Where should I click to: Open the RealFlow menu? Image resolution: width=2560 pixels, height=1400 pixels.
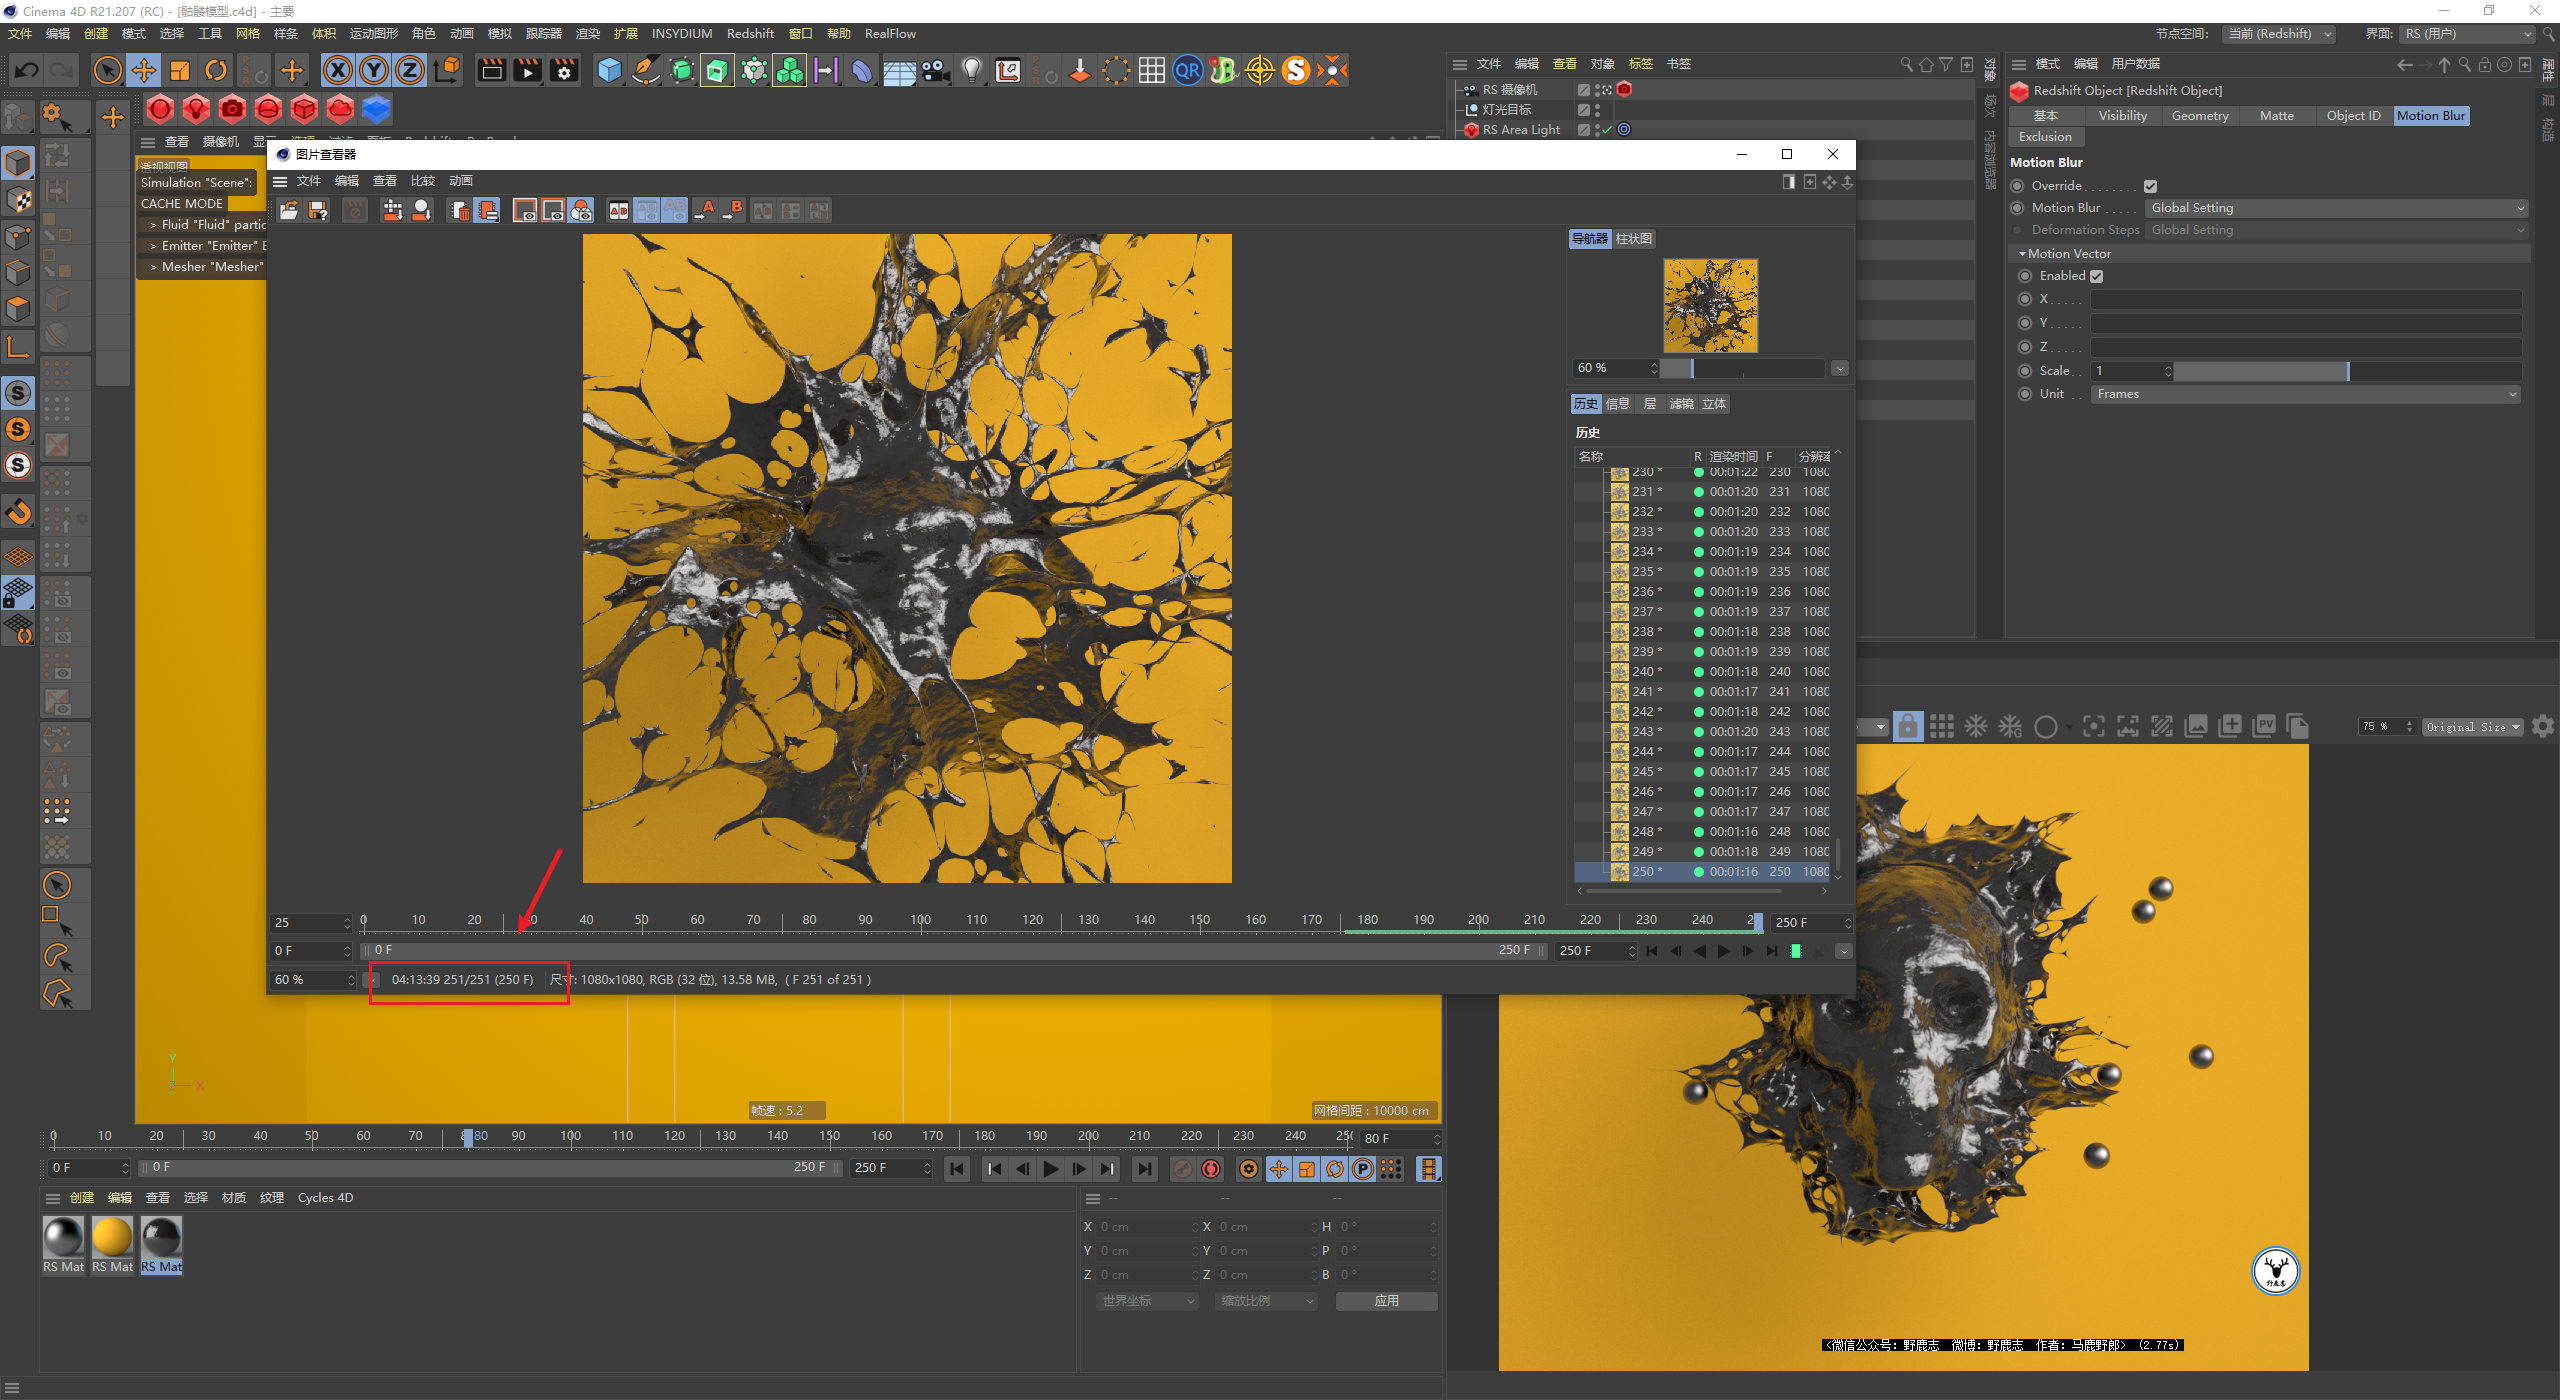tap(890, 34)
